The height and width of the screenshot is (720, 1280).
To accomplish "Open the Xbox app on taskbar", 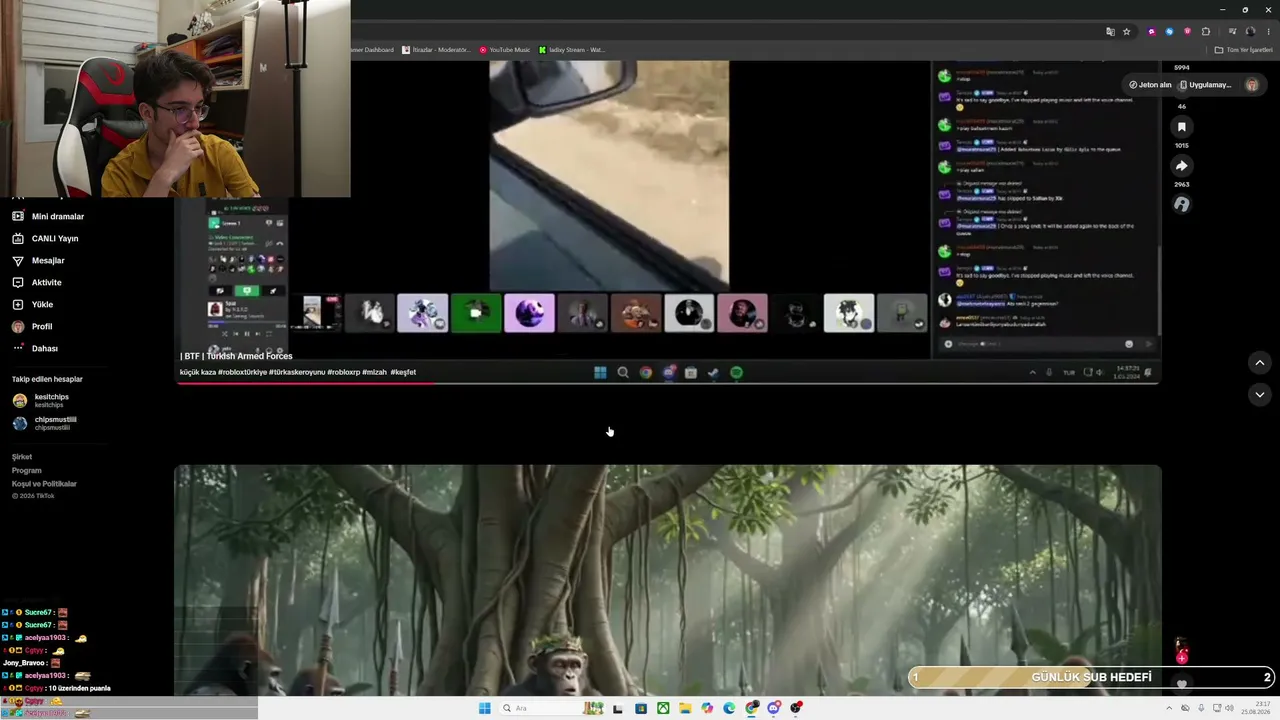I will pyautogui.click(x=663, y=708).
